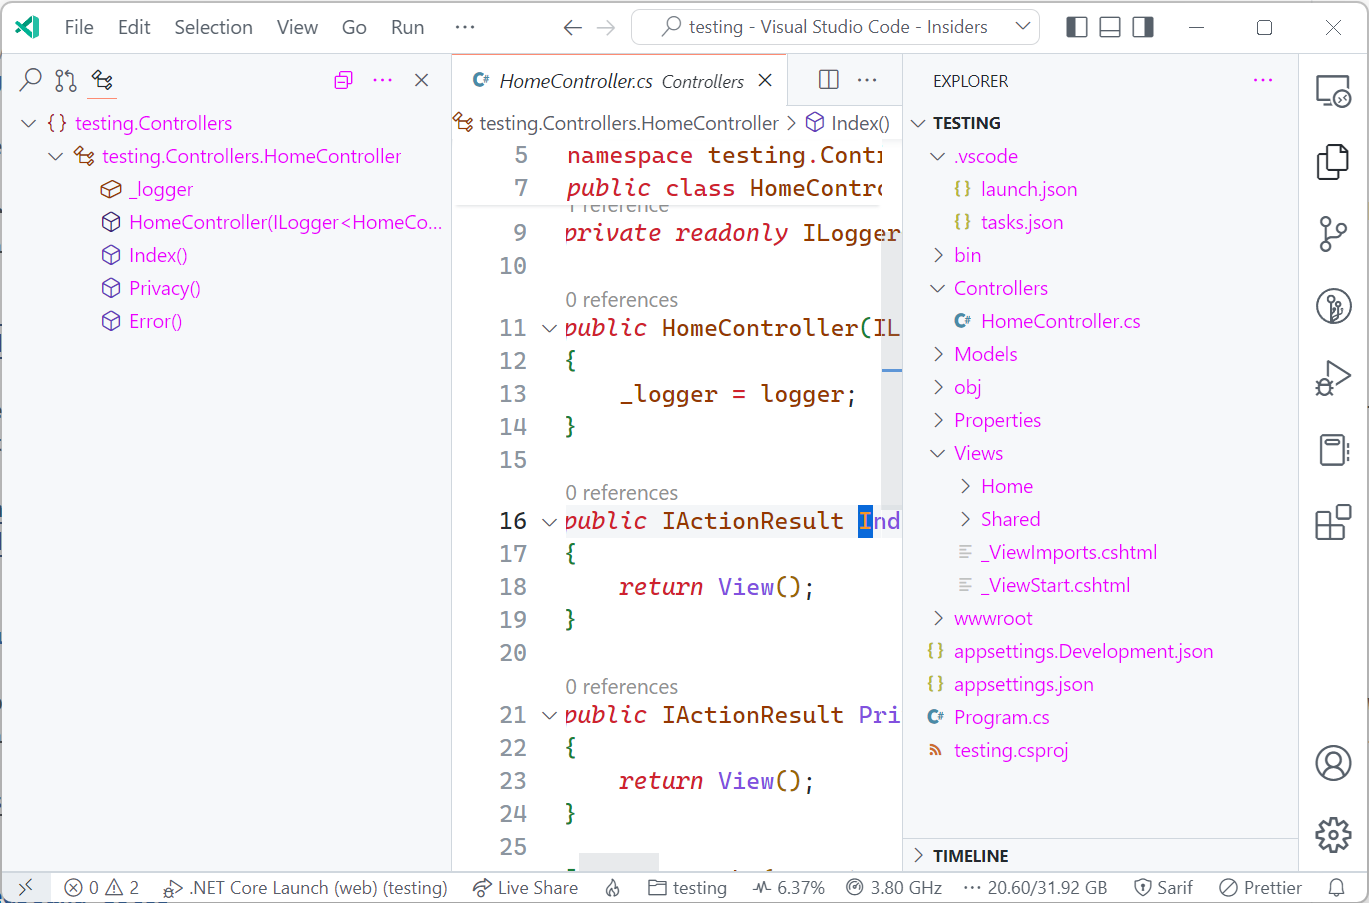
Task: Click the notifications bell in status bar
Action: pos(1336,887)
